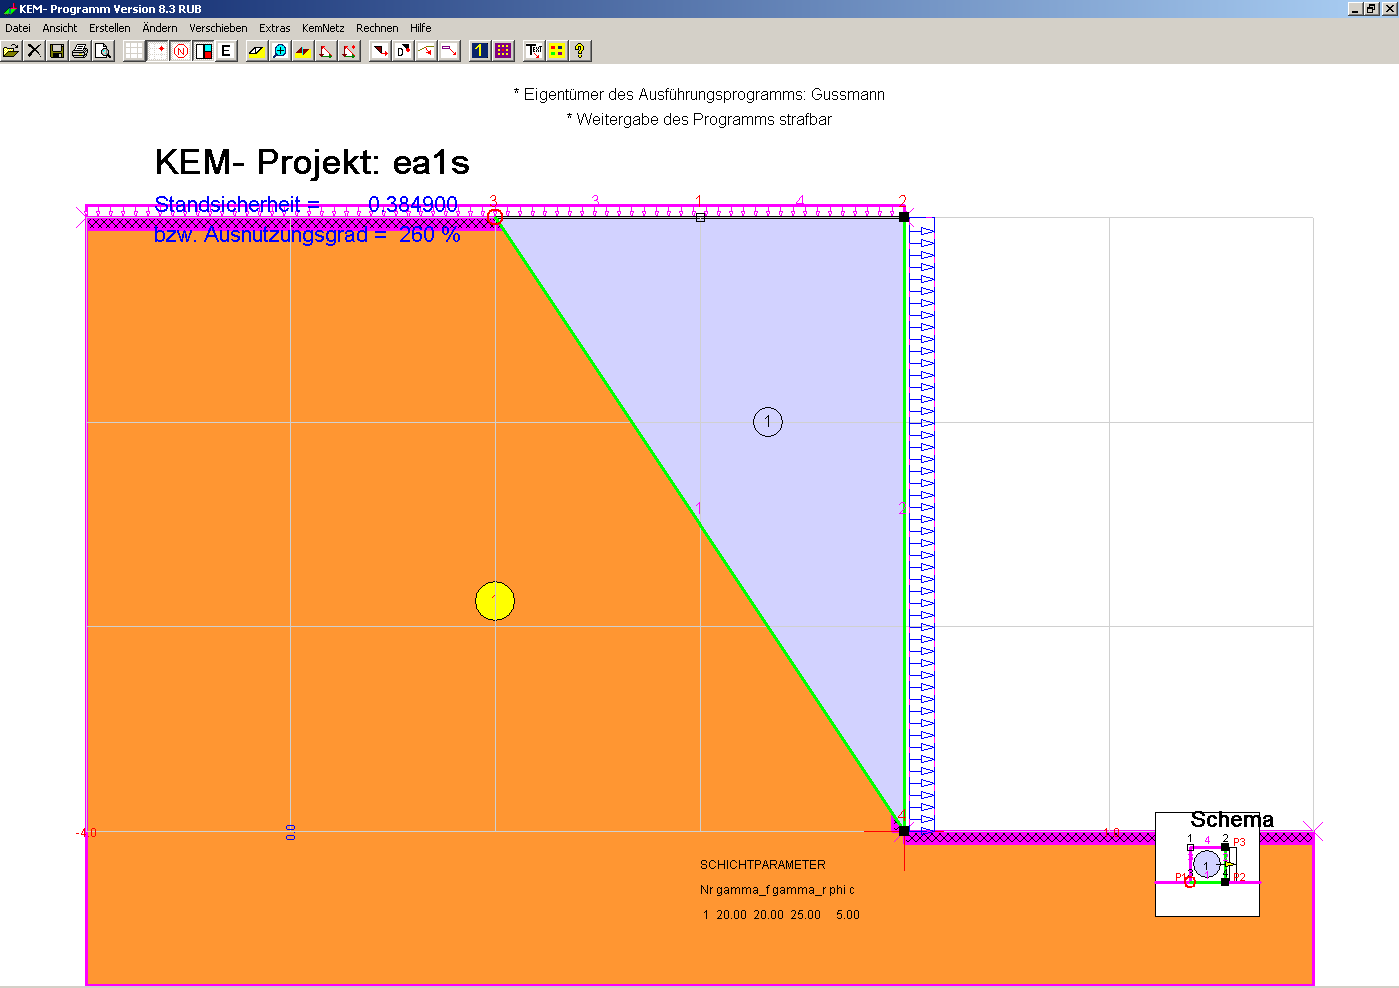The width and height of the screenshot is (1399, 988).
Task: Click the open file folder icon
Action: point(11,50)
